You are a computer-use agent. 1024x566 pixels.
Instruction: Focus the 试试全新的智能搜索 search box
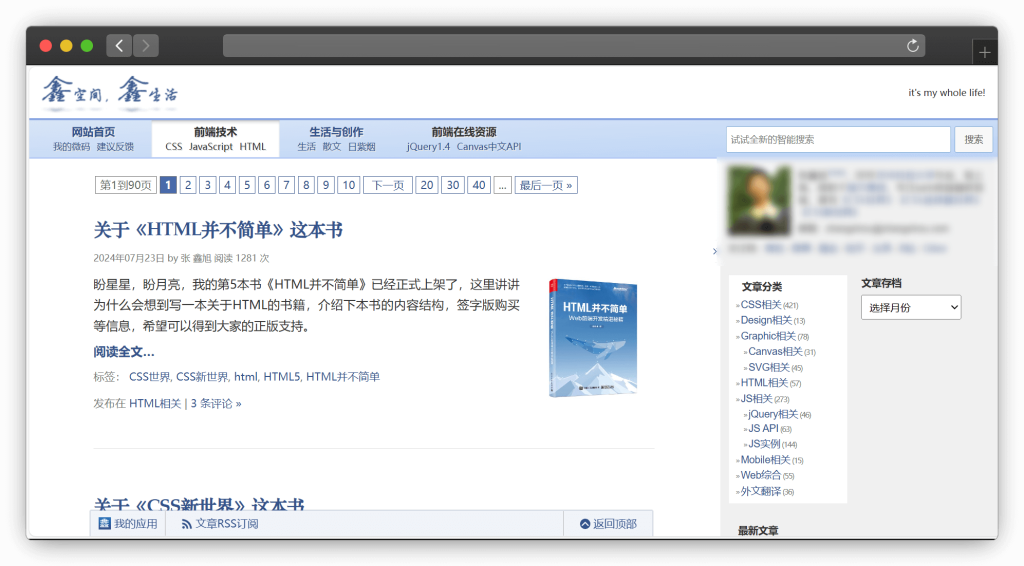pos(838,139)
